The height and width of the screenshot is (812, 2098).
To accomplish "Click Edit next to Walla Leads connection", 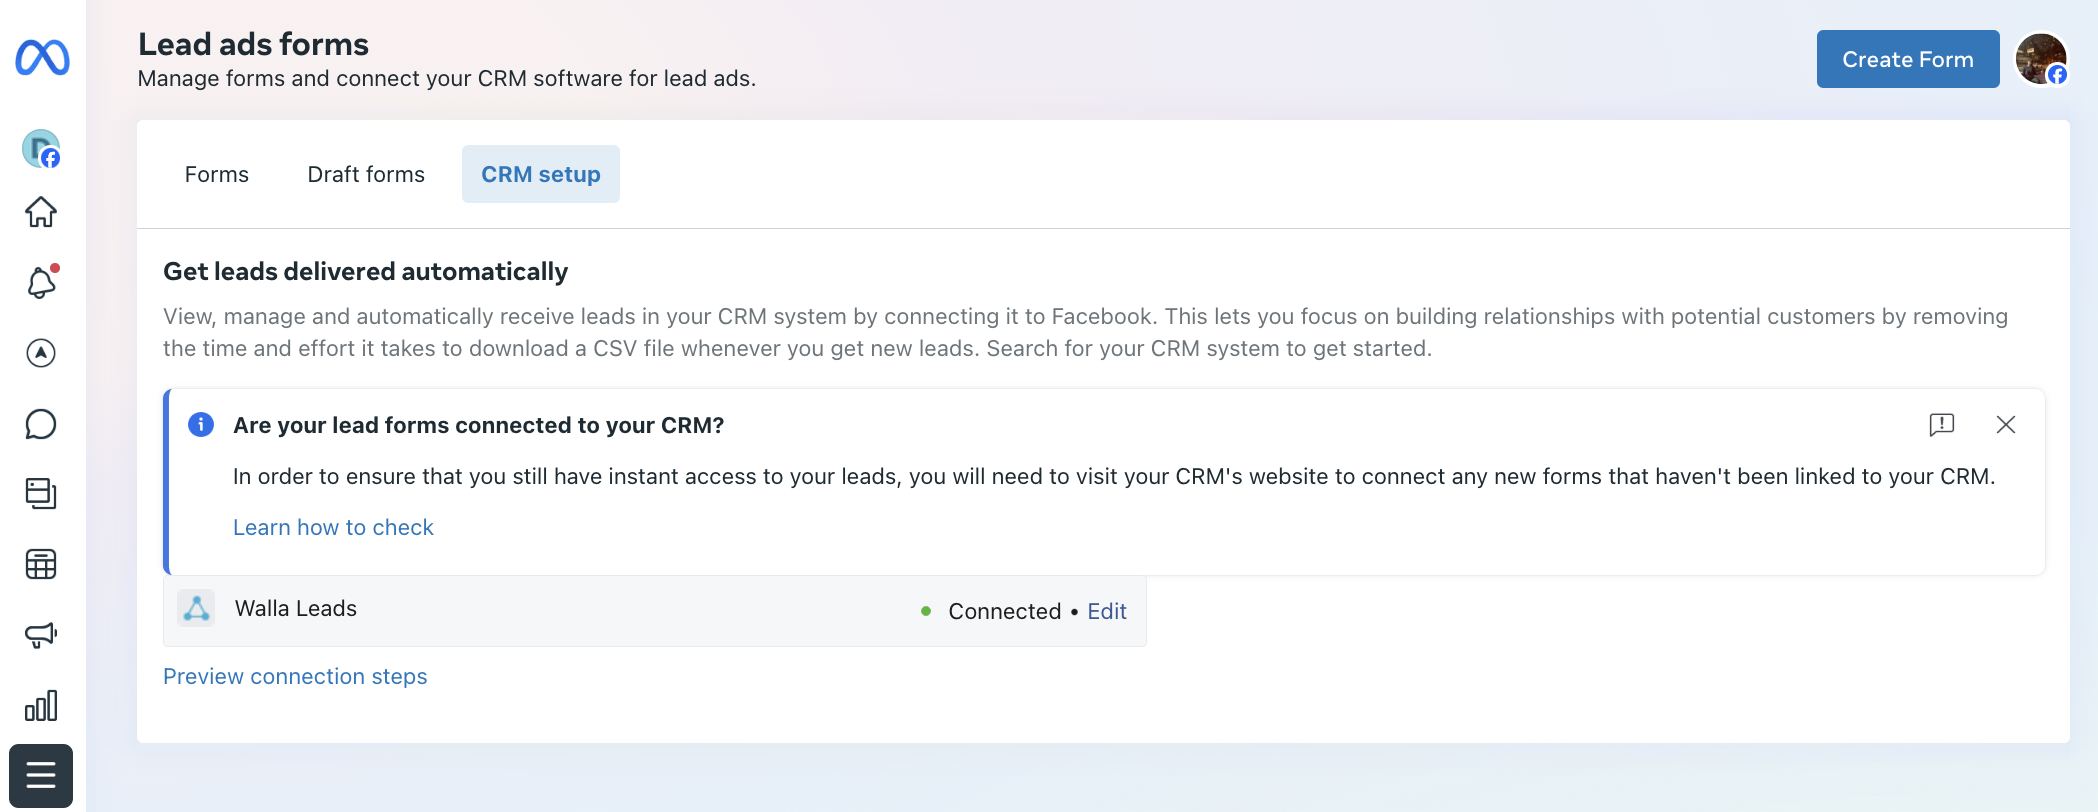I will [x=1107, y=611].
